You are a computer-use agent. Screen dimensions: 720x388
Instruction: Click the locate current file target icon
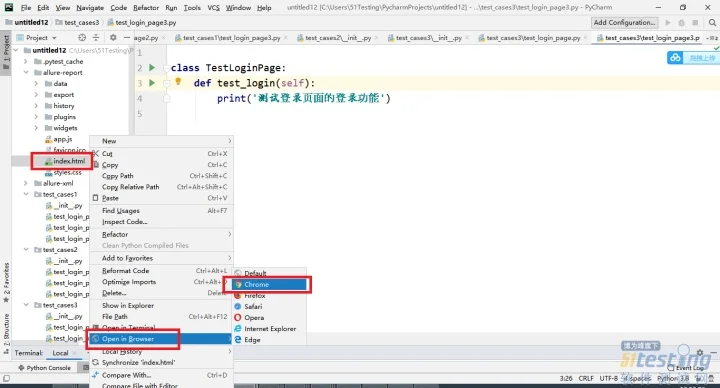82,38
